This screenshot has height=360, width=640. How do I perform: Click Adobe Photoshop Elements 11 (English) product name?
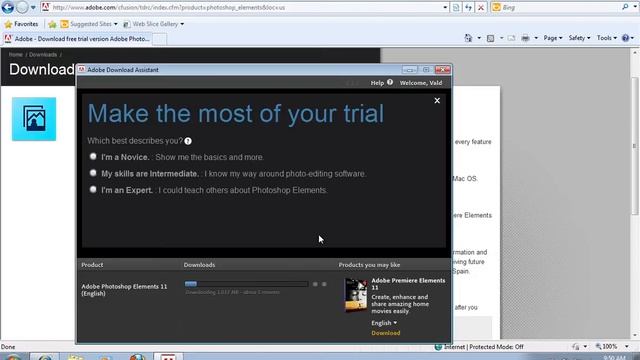pyautogui.click(x=124, y=290)
